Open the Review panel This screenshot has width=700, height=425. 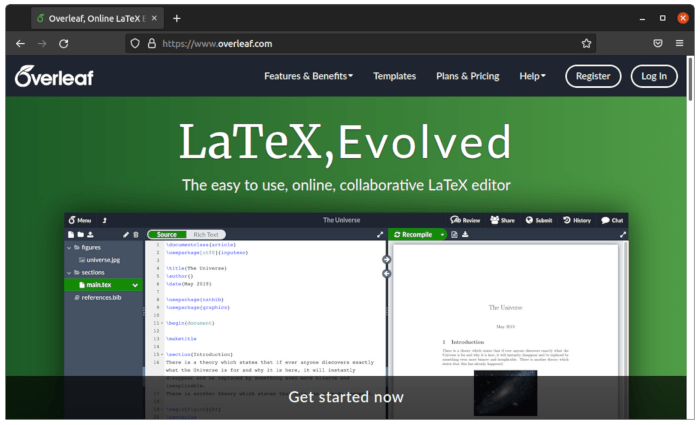465,220
